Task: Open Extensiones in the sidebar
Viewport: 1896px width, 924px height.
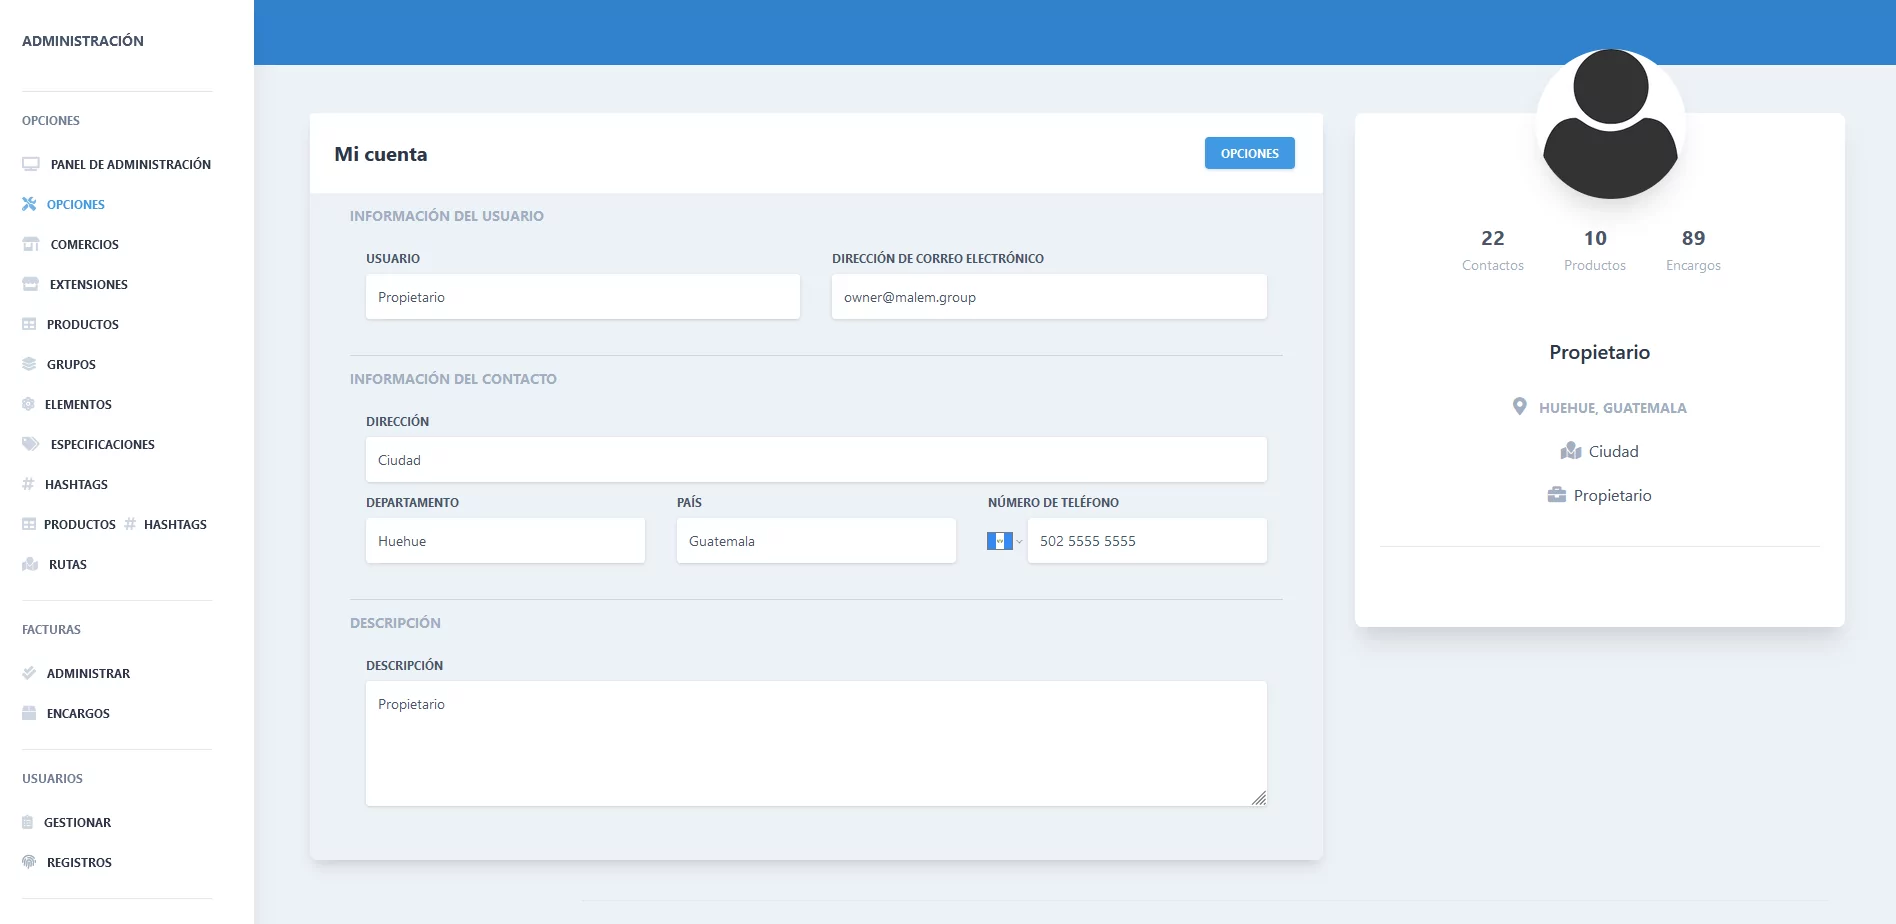Action: click(x=89, y=284)
